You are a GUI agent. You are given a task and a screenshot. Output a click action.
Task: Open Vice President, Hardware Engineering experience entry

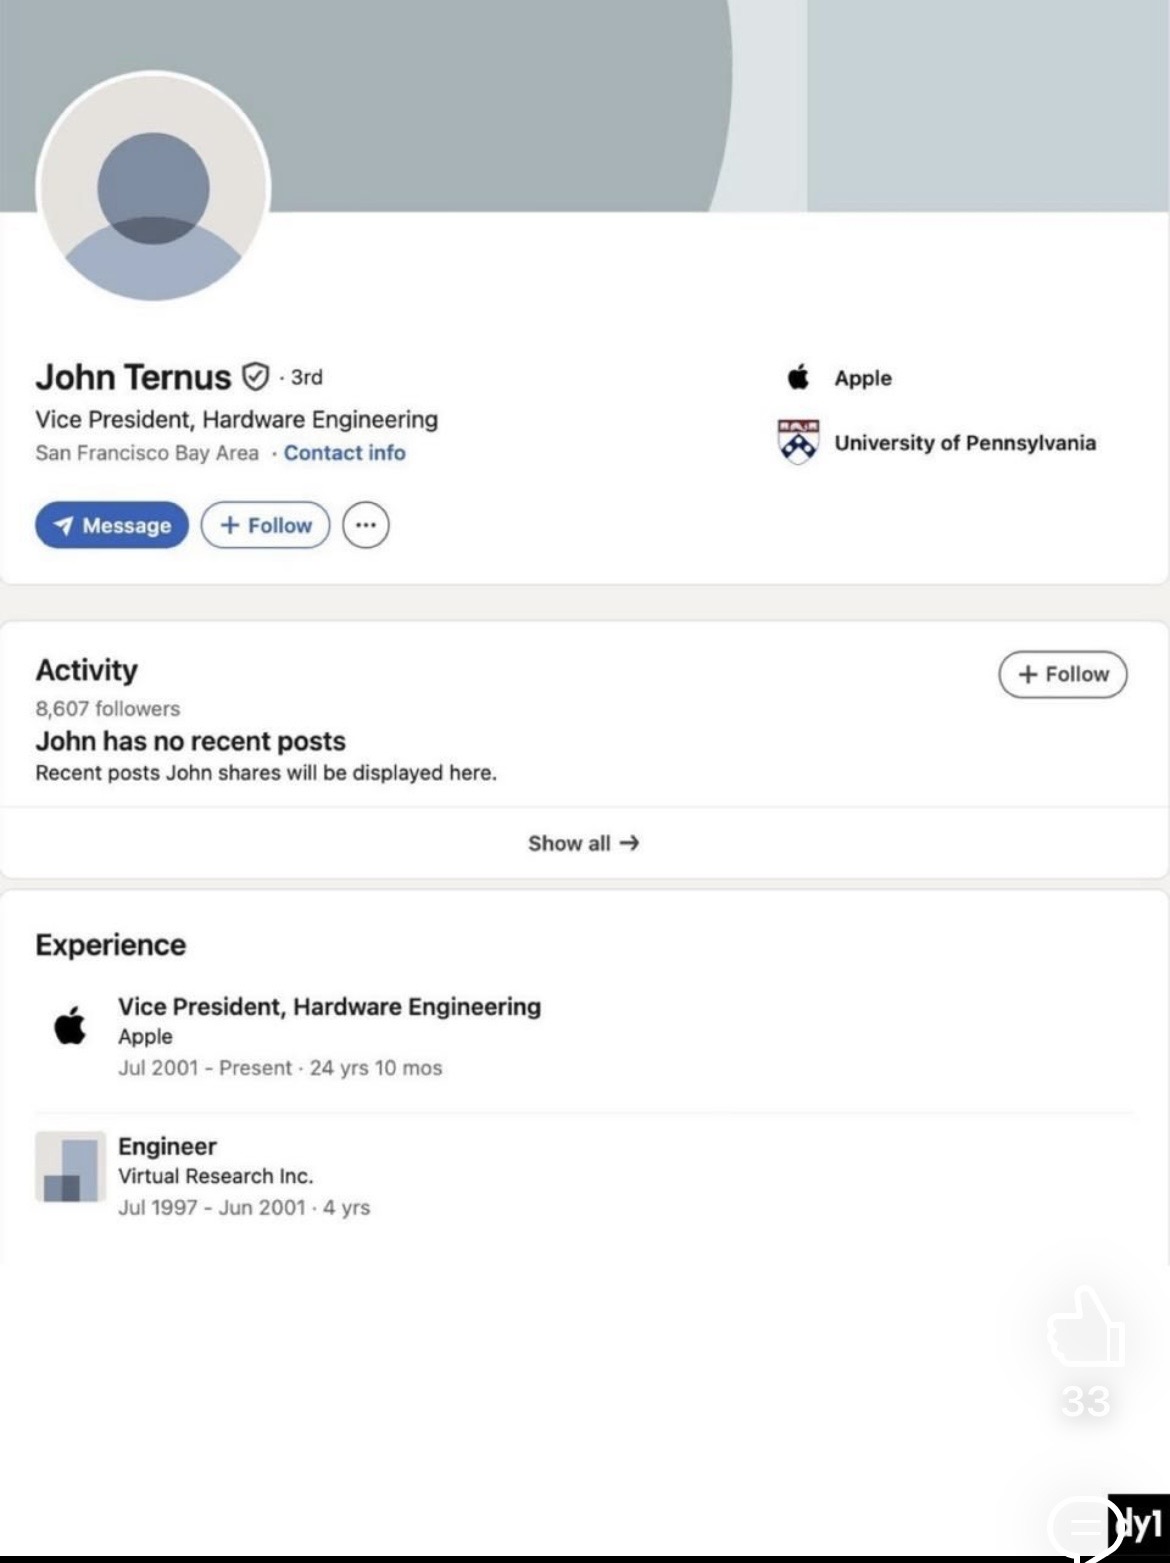click(329, 1007)
